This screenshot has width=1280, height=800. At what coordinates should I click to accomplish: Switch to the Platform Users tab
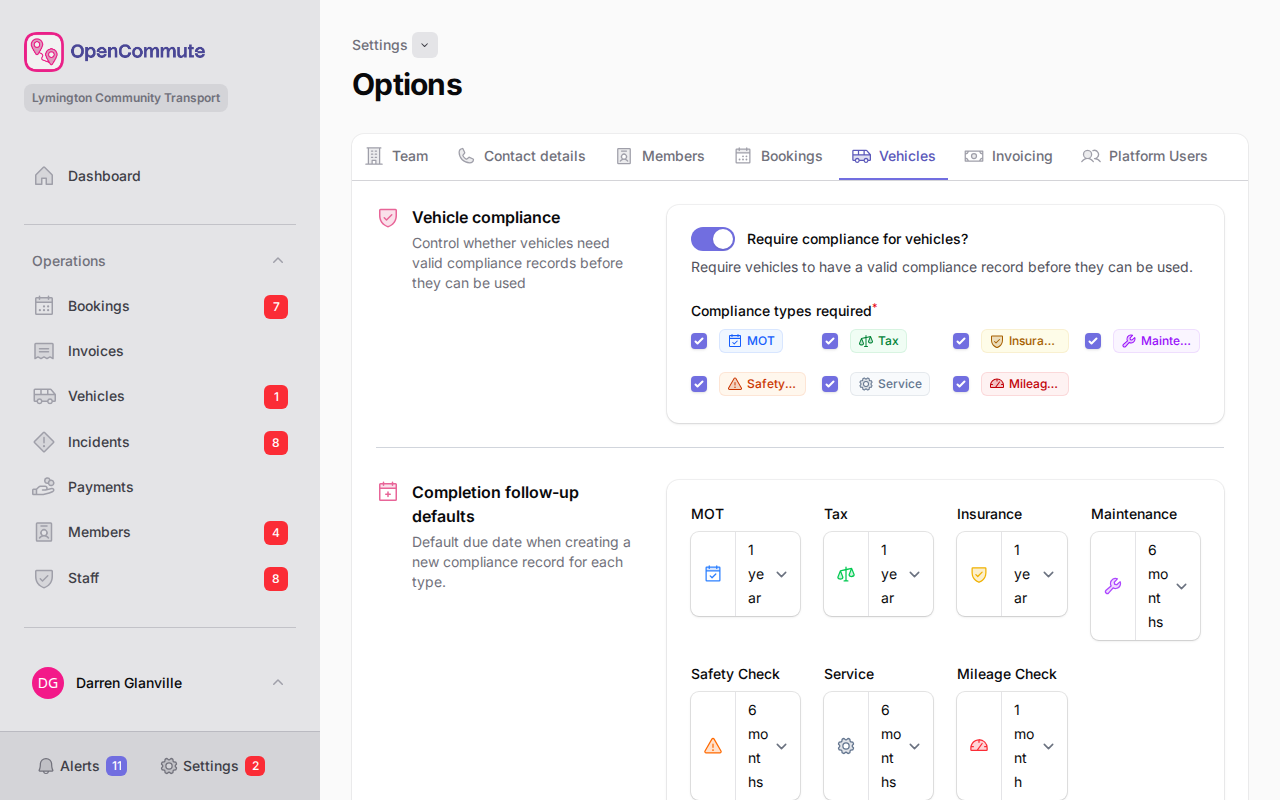pos(1145,156)
